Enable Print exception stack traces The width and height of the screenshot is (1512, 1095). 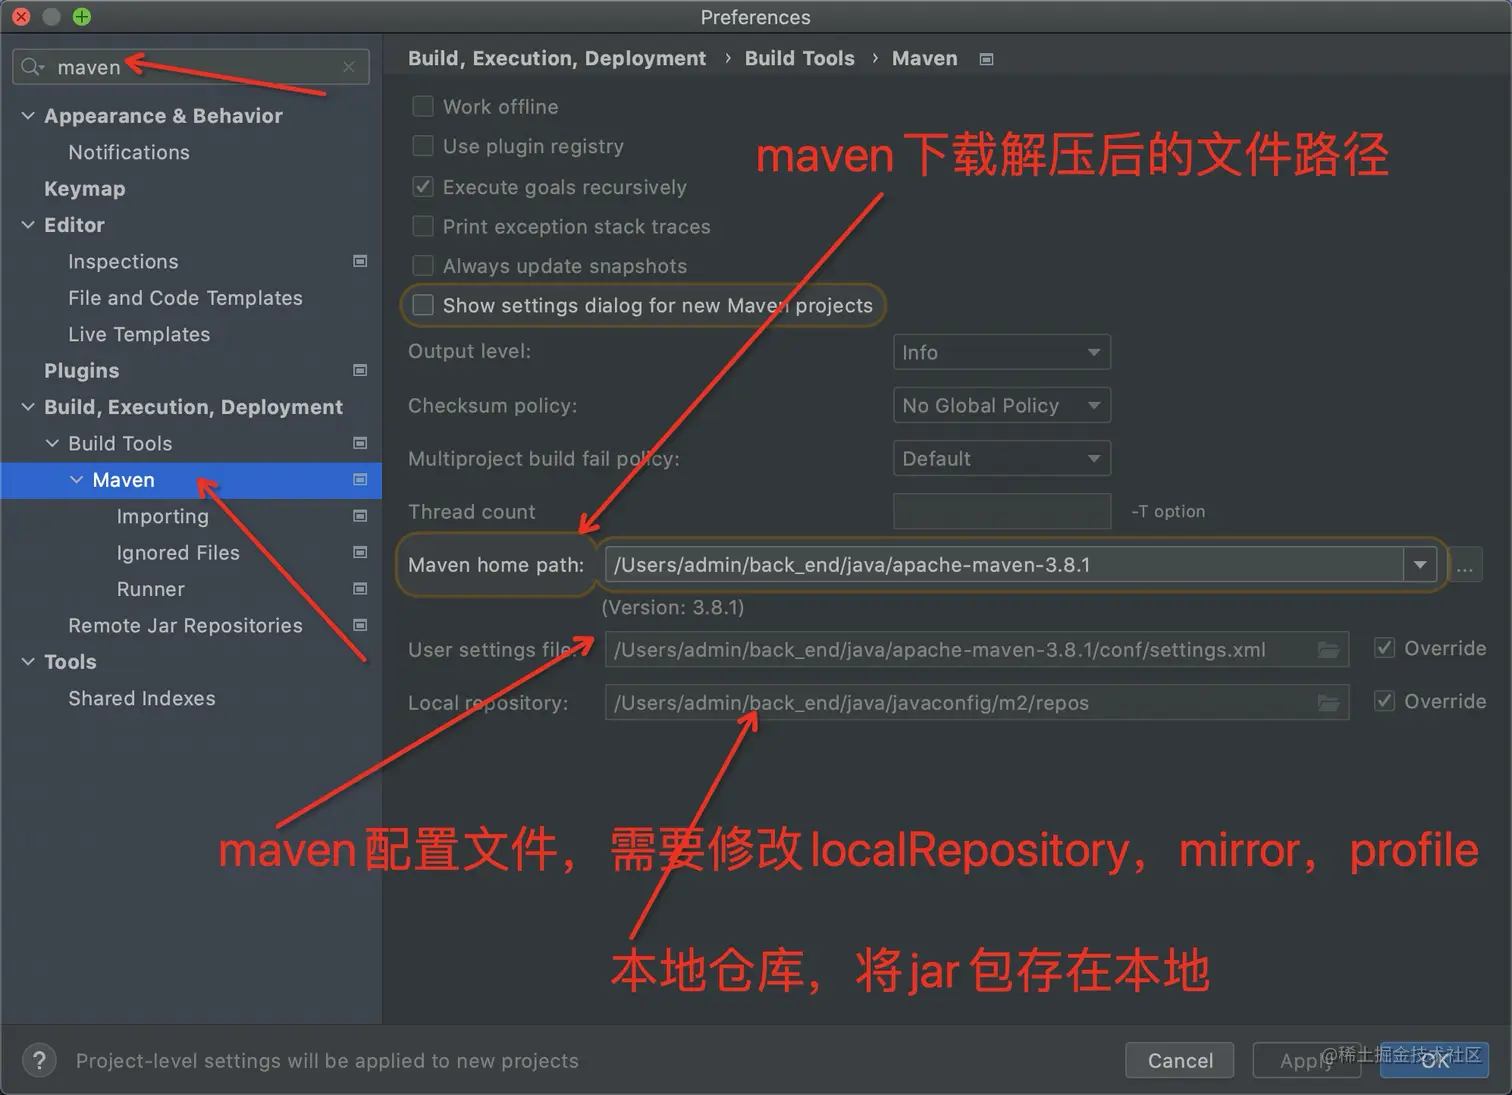tap(423, 226)
